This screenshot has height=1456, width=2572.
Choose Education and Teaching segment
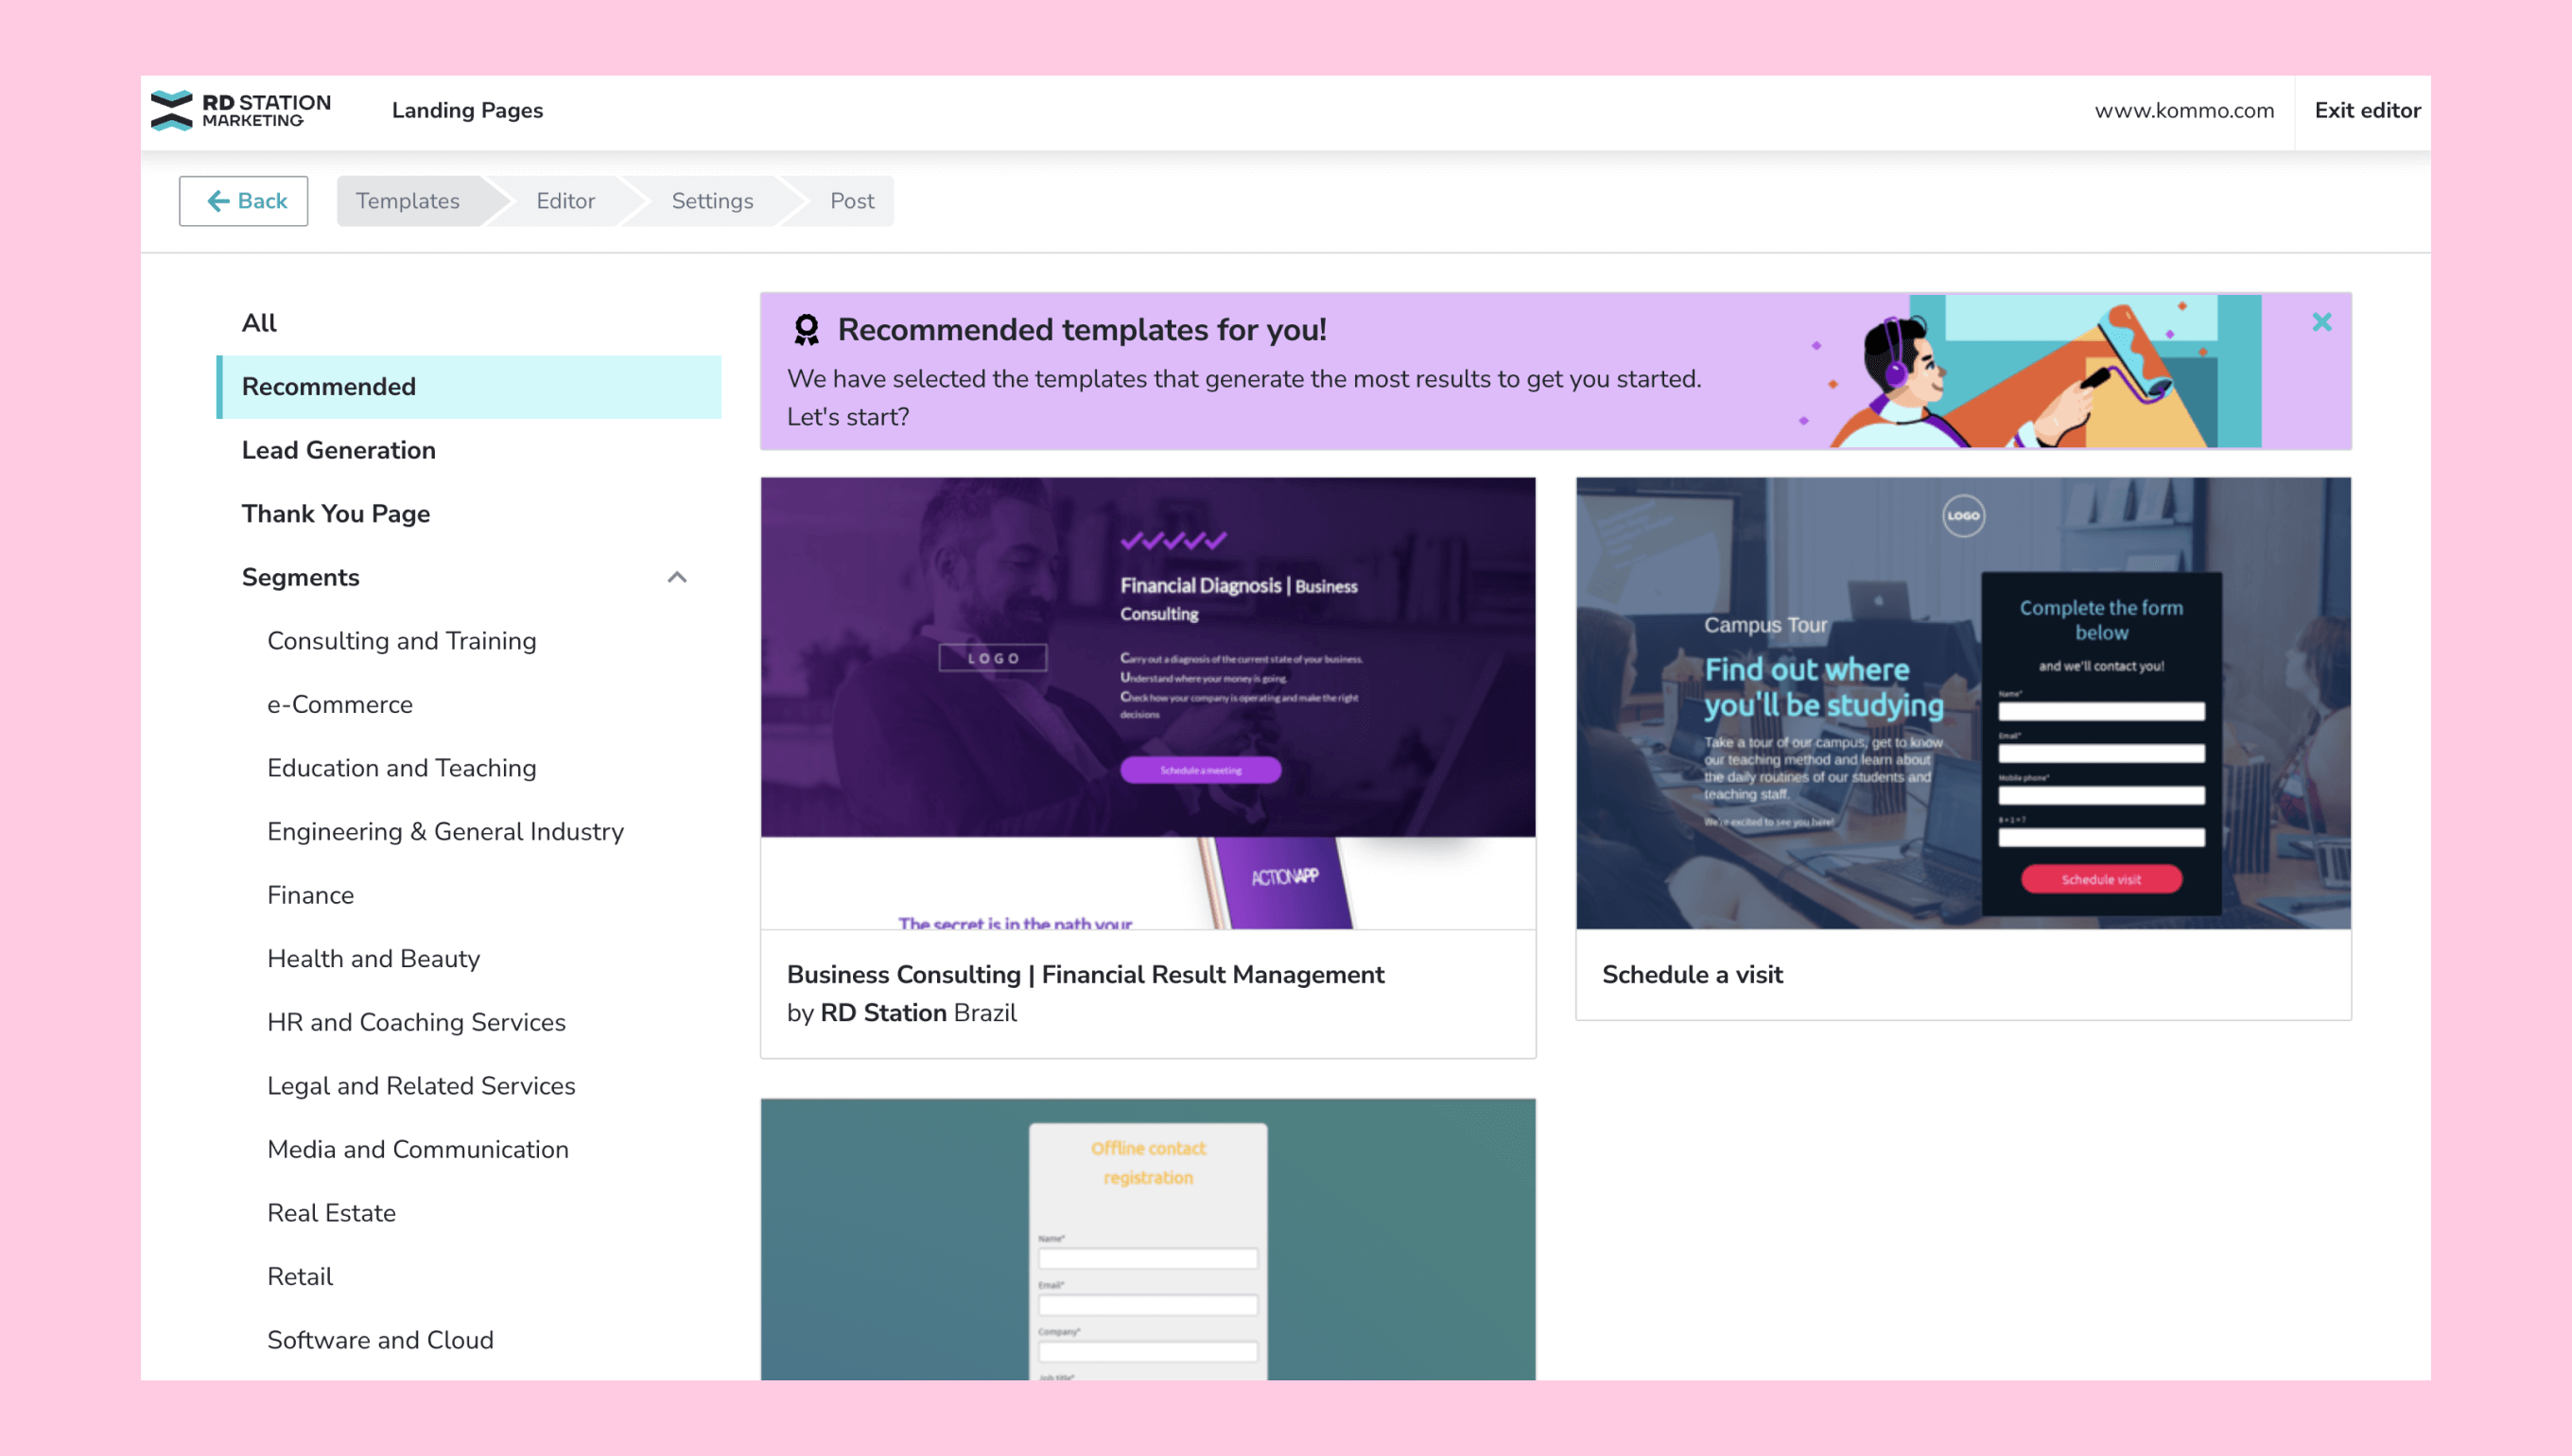tap(401, 768)
